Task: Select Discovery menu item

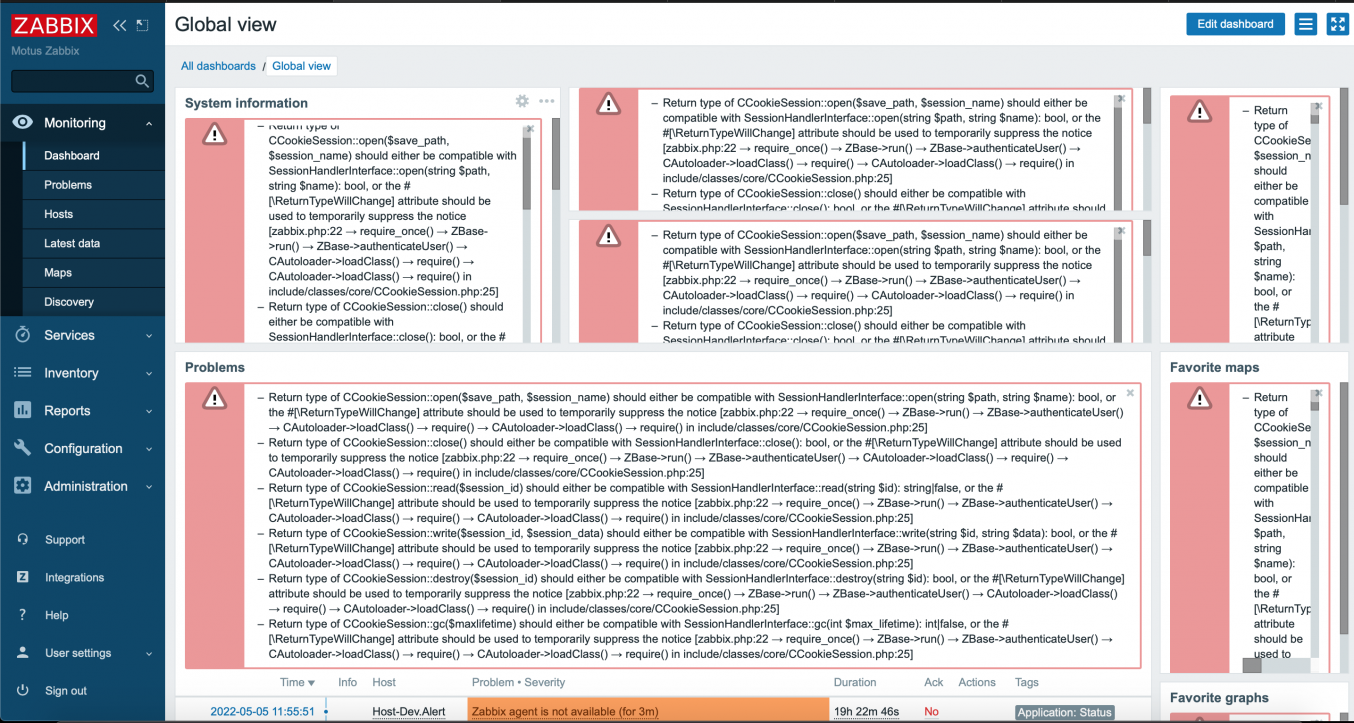Action: click(x=69, y=302)
